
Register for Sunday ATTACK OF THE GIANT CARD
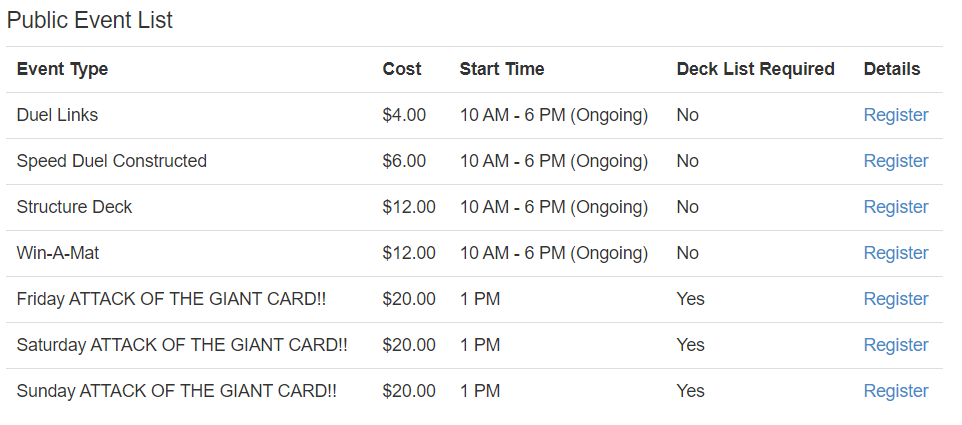896,391
